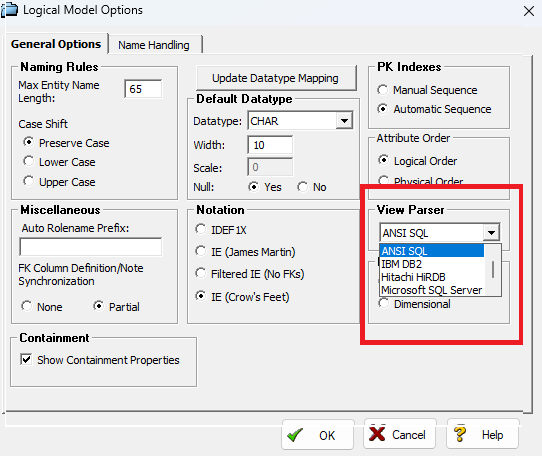
Task: Choose Microsoft SQL Server in parser list
Action: (432, 290)
